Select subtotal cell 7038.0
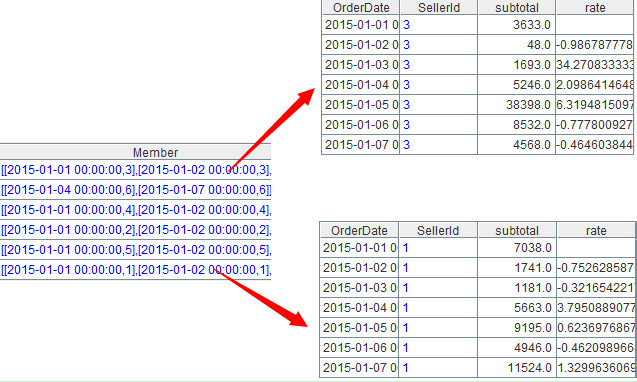The height and width of the screenshot is (382, 637). pyautogui.click(x=517, y=248)
